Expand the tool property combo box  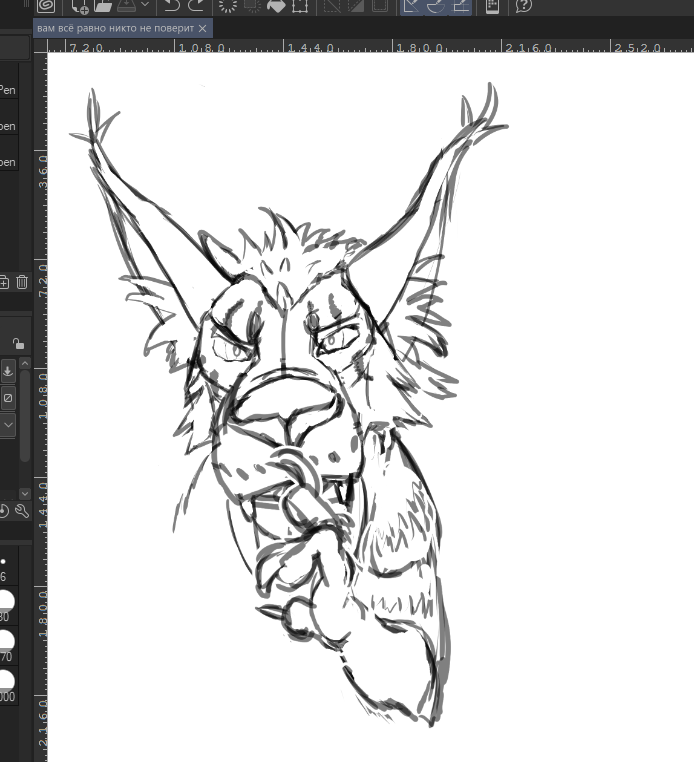(8, 424)
